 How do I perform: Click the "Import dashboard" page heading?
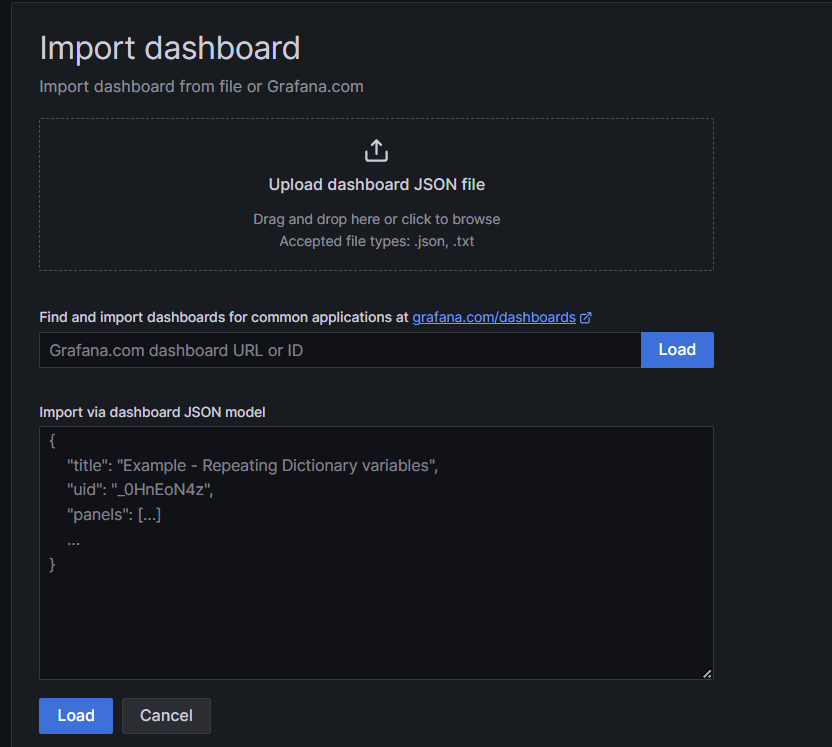(170, 48)
